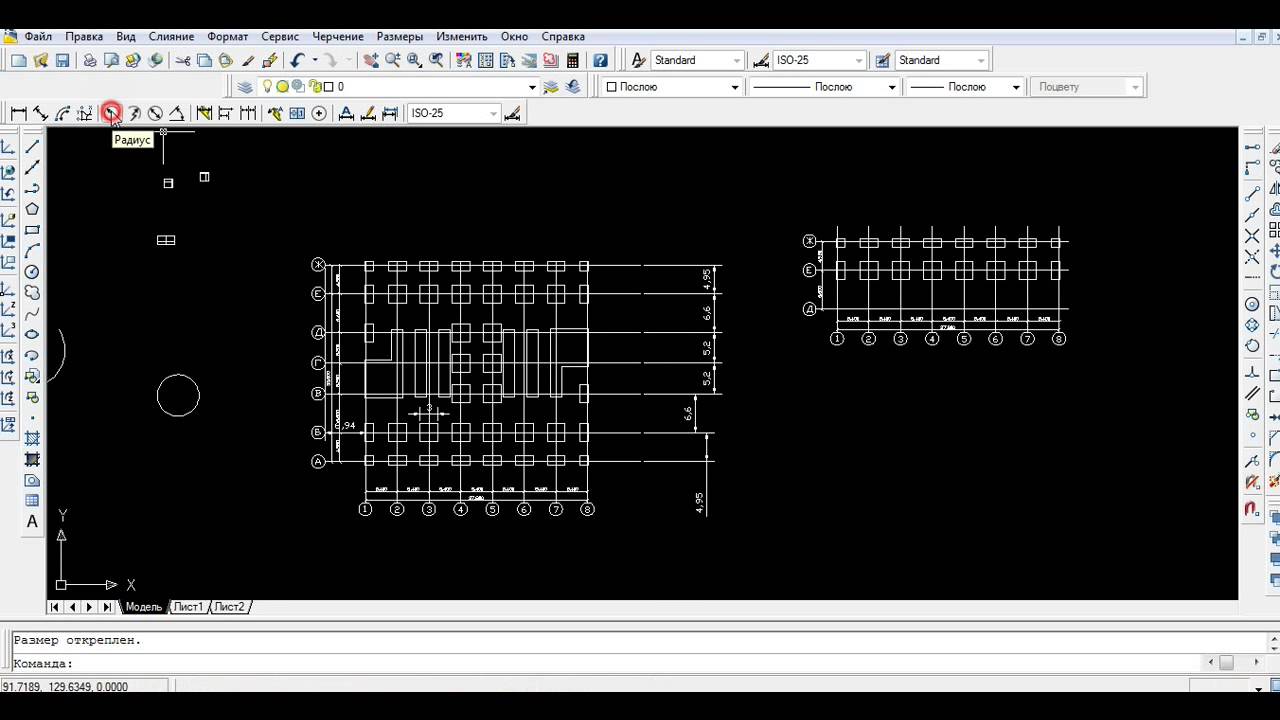Select the Polygon draw tool
The width and height of the screenshot is (1280, 720).
point(32,209)
